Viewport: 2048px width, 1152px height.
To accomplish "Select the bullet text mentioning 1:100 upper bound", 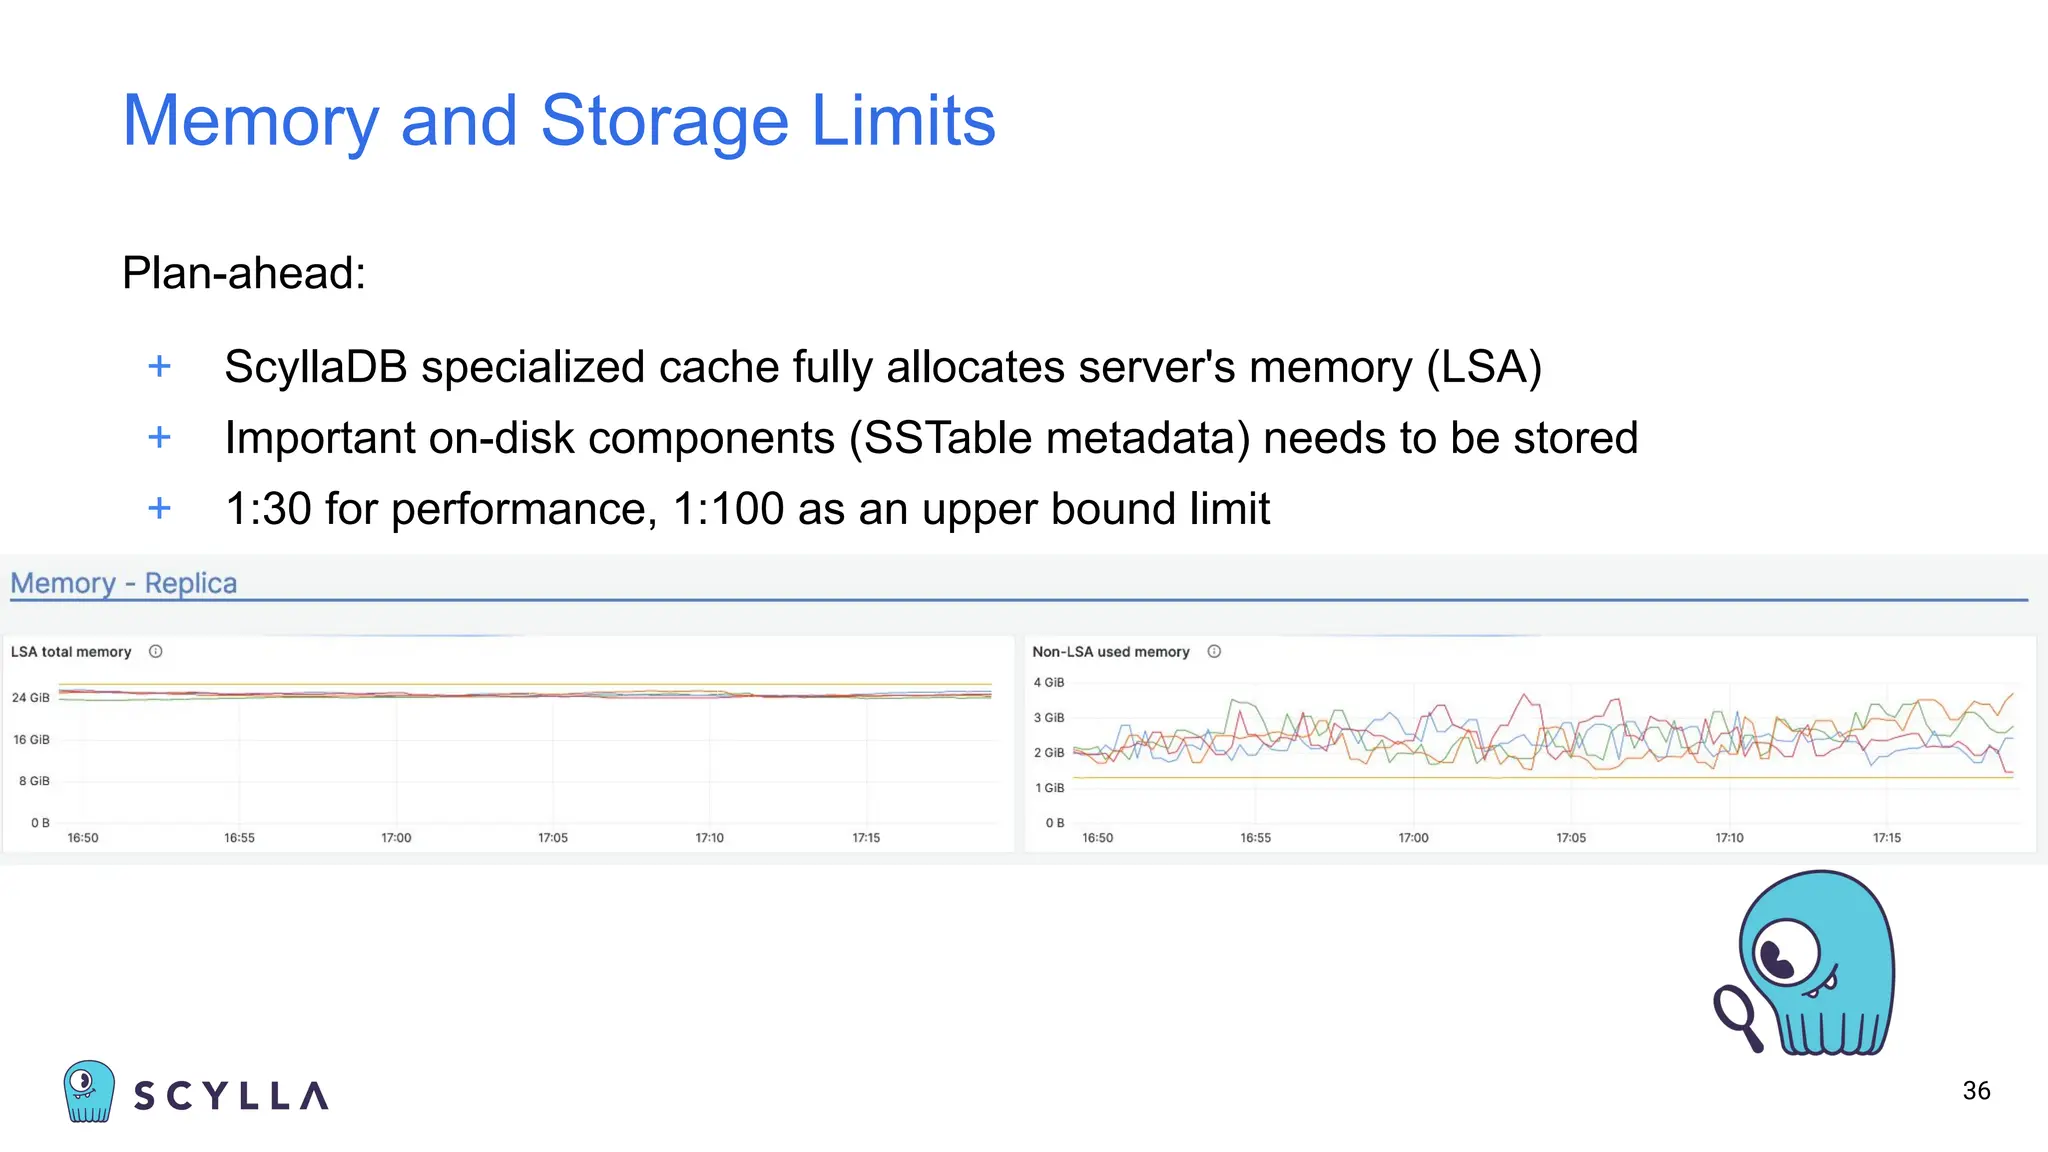I will 747,509.
